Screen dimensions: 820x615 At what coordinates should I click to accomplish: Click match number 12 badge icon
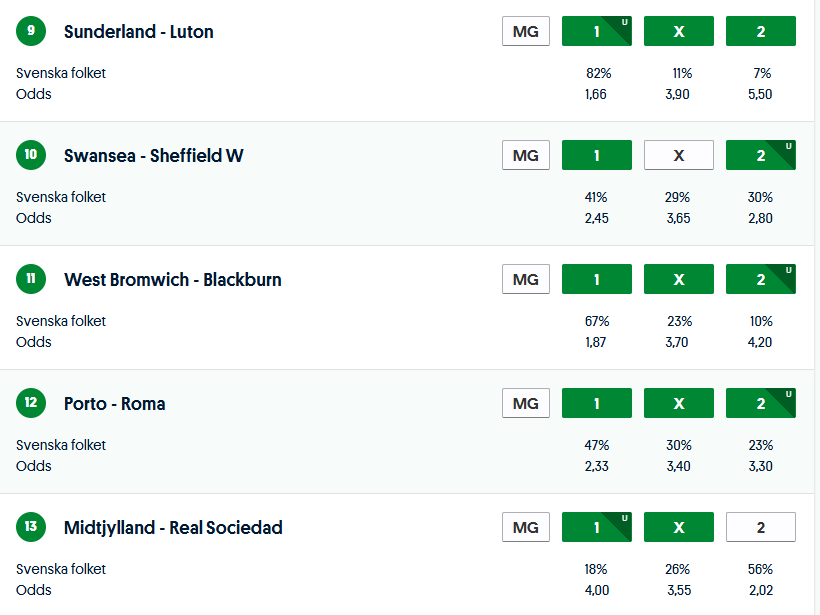[x=31, y=403]
